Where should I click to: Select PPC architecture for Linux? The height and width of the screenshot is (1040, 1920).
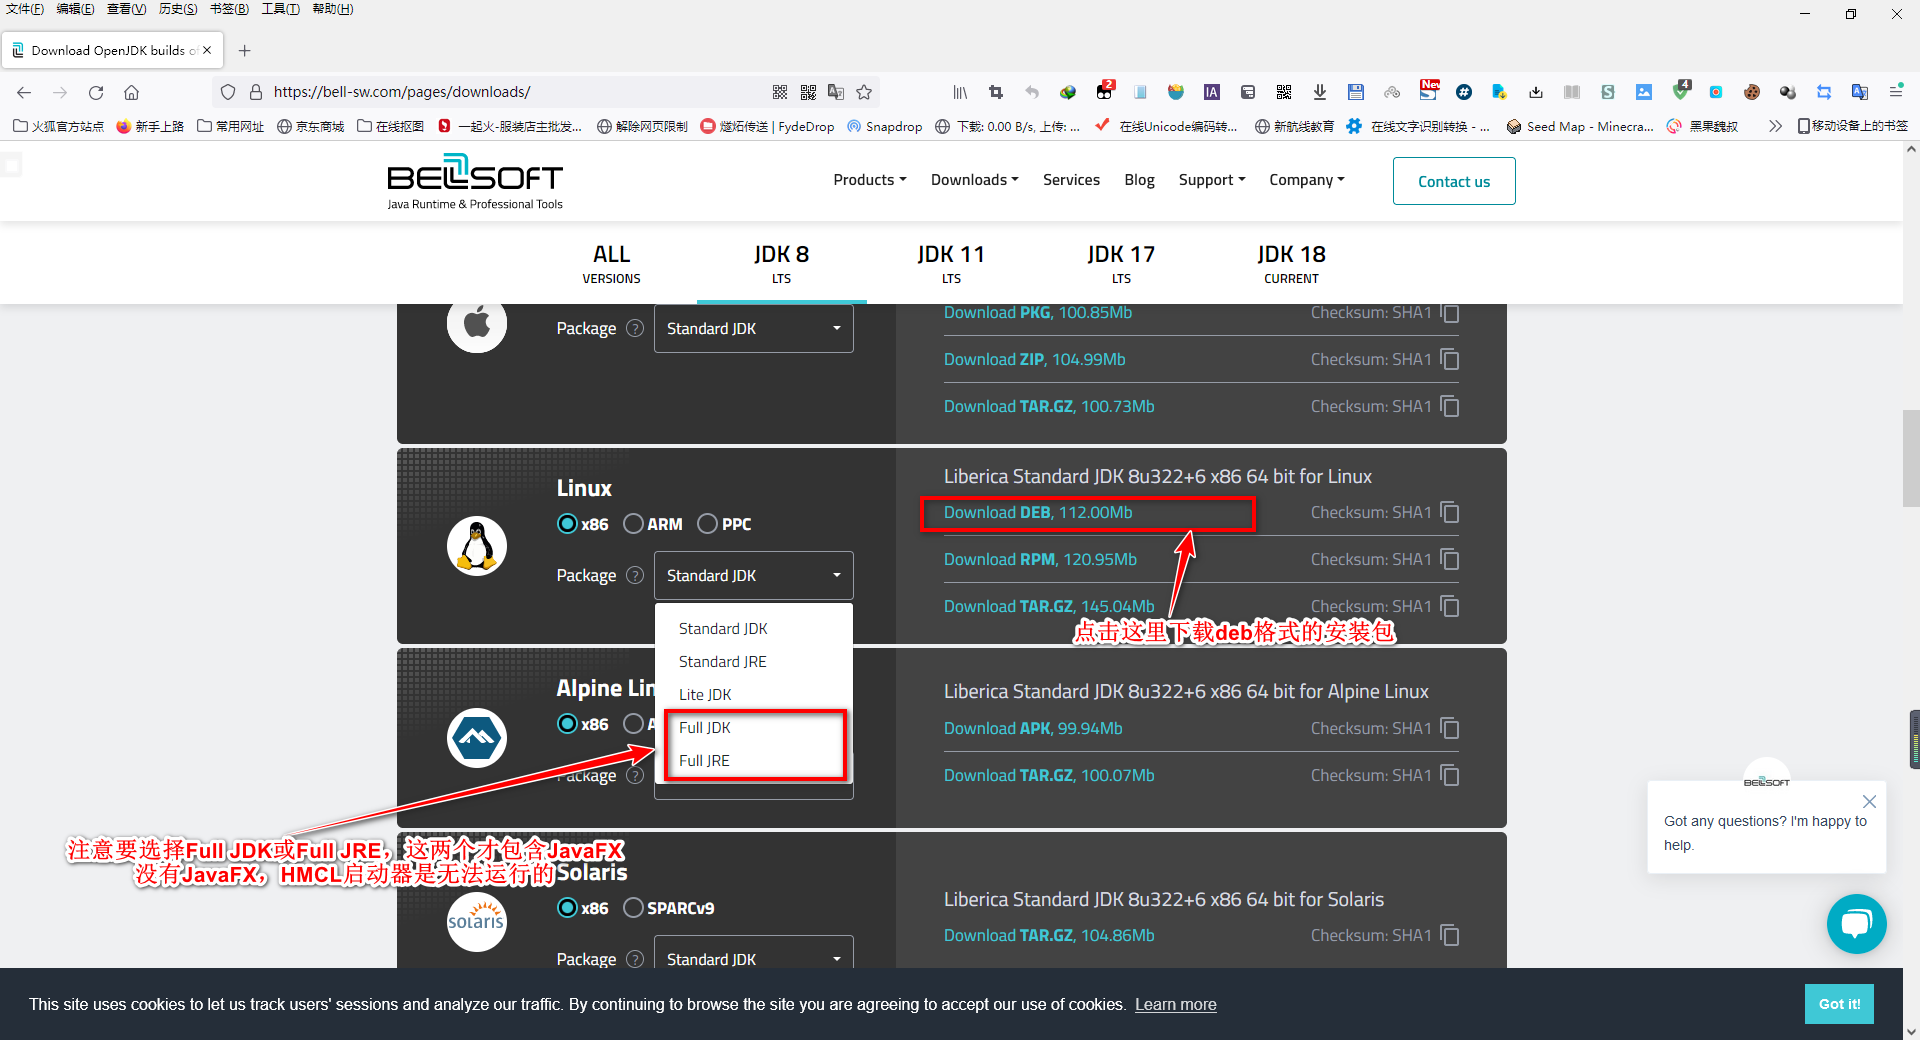(707, 524)
